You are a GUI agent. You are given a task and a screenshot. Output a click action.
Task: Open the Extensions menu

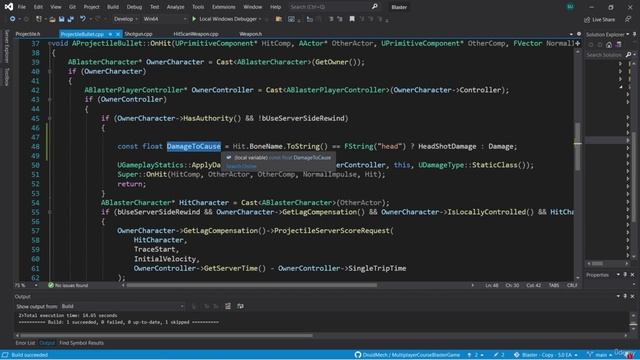tap(223, 7)
